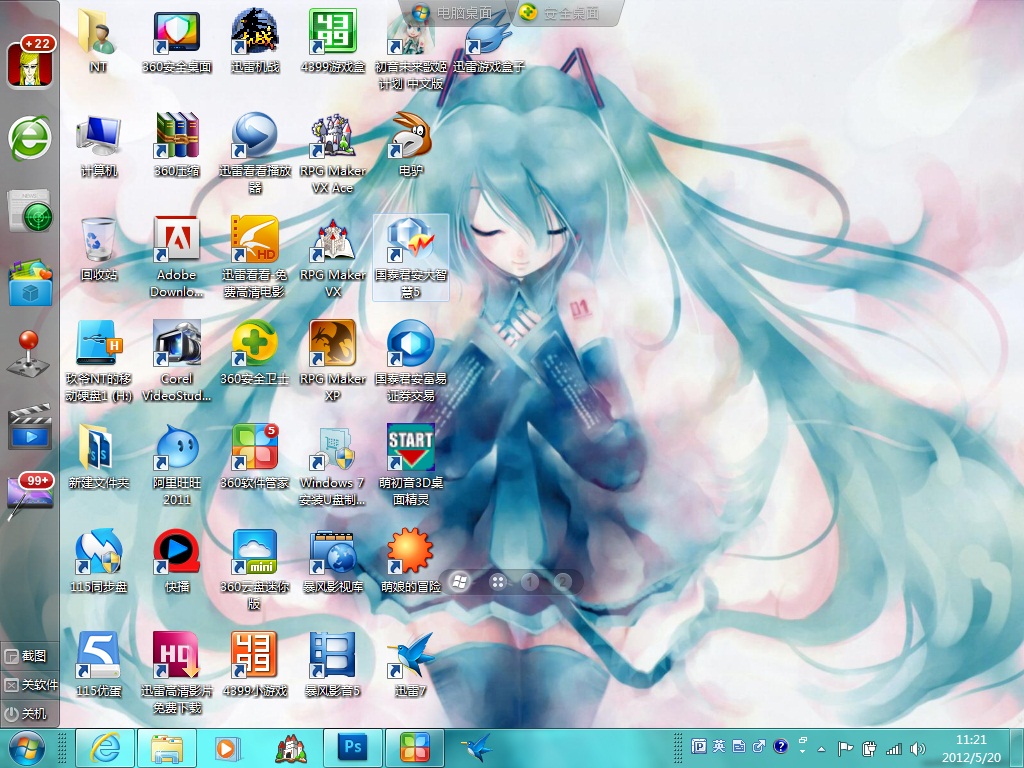Open the 4399游戏盒 shortcut
The height and width of the screenshot is (768, 1024).
[x=332, y=40]
